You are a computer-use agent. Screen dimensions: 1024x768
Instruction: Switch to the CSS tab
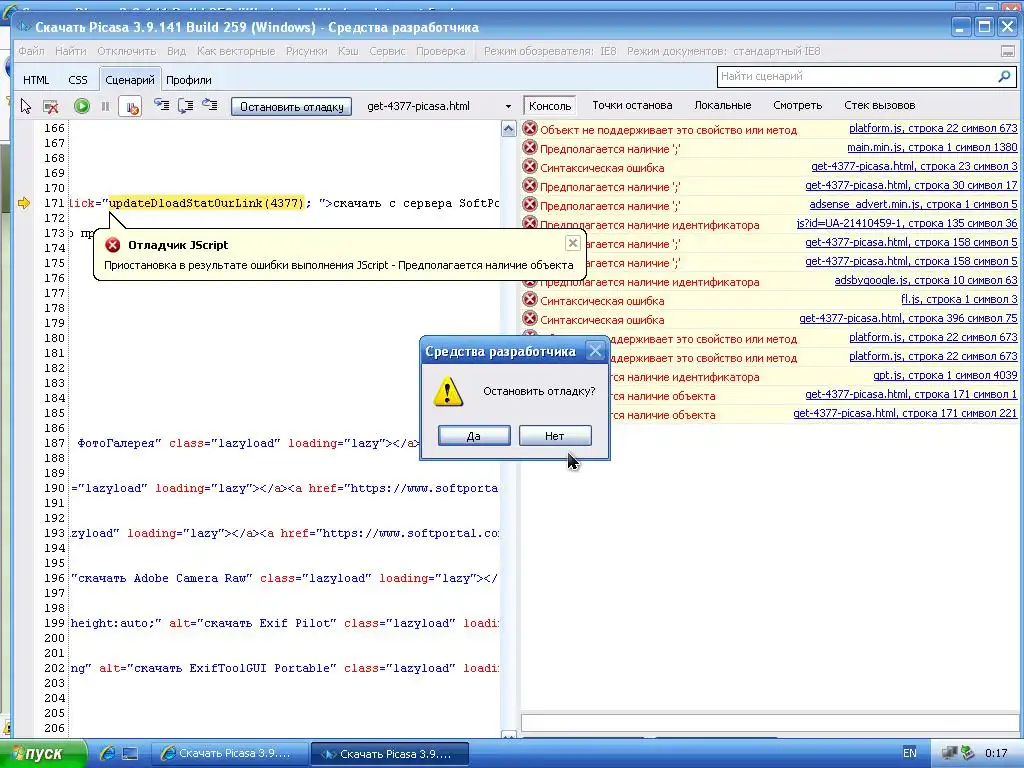[78, 80]
